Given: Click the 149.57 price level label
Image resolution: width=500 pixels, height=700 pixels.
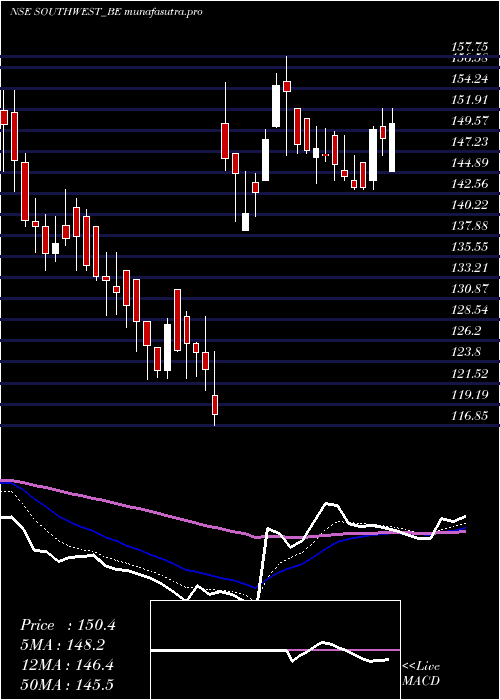Looking at the screenshot, I should (469, 121).
